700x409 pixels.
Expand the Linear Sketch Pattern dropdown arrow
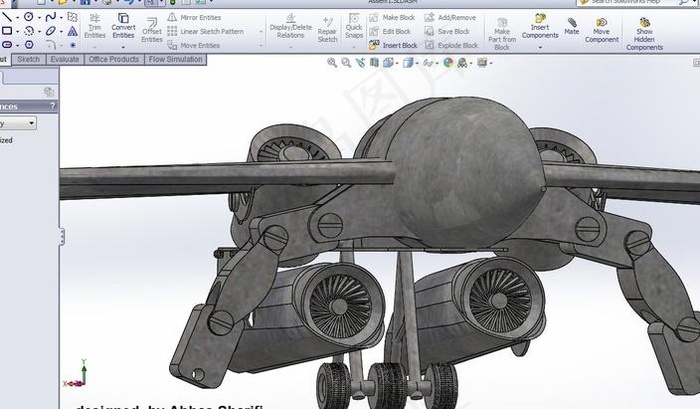click(x=261, y=32)
